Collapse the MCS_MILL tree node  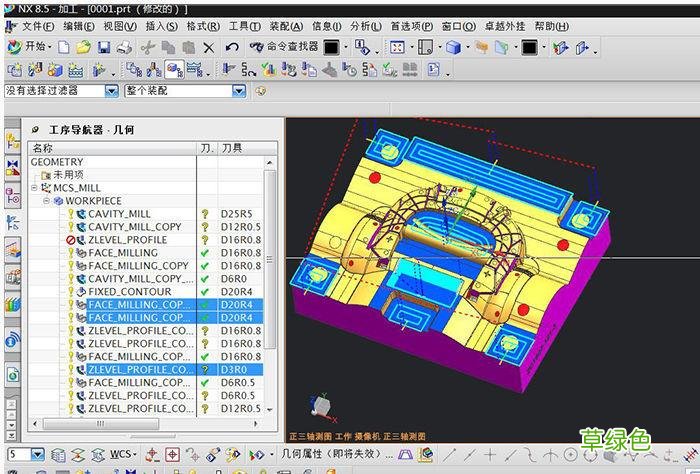pyautogui.click(x=34, y=188)
